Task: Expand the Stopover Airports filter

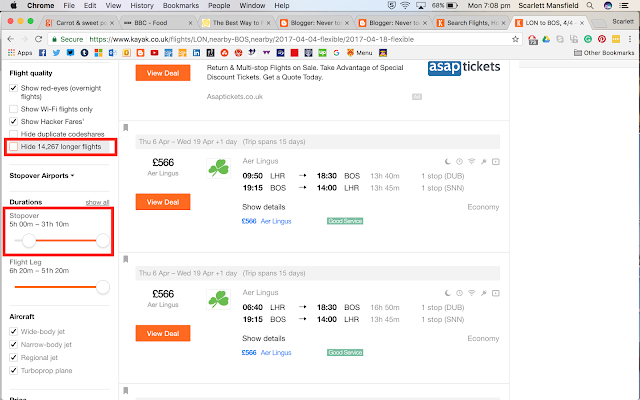Action: [x=42, y=176]
